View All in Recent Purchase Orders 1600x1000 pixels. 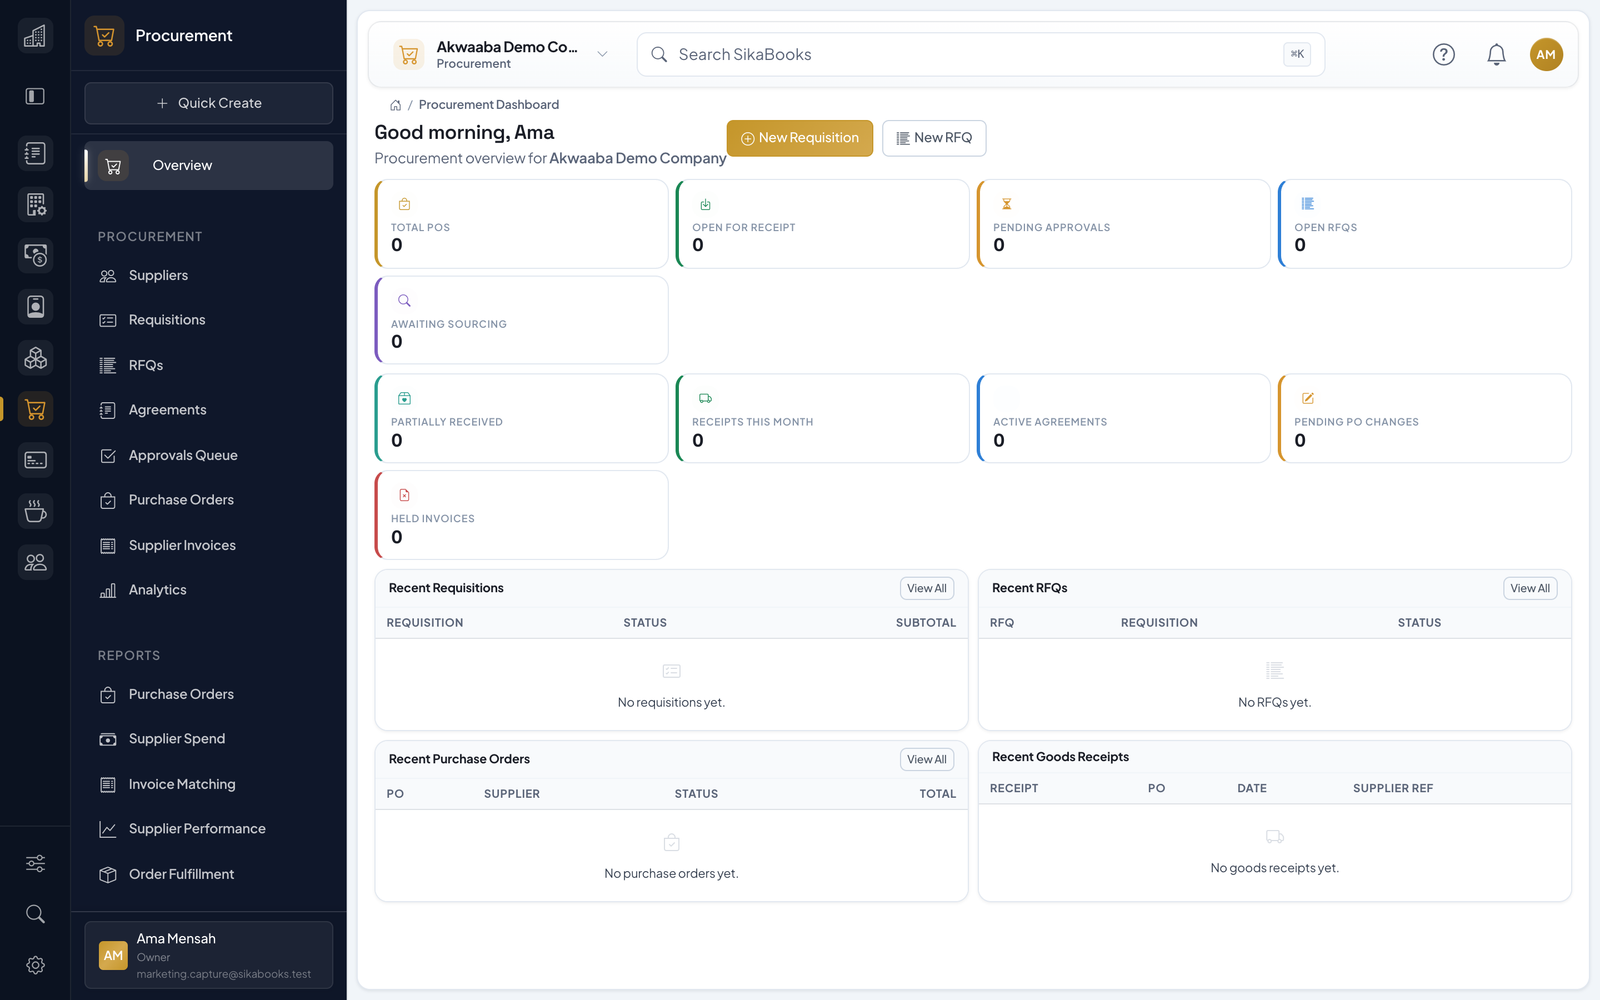pos(927,760)
